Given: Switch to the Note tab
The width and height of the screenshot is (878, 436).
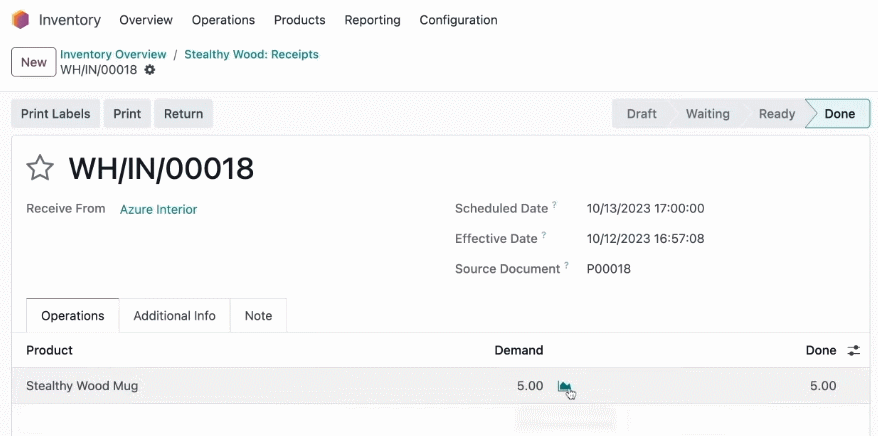Looking at the screenshot, I should point(258,316).
